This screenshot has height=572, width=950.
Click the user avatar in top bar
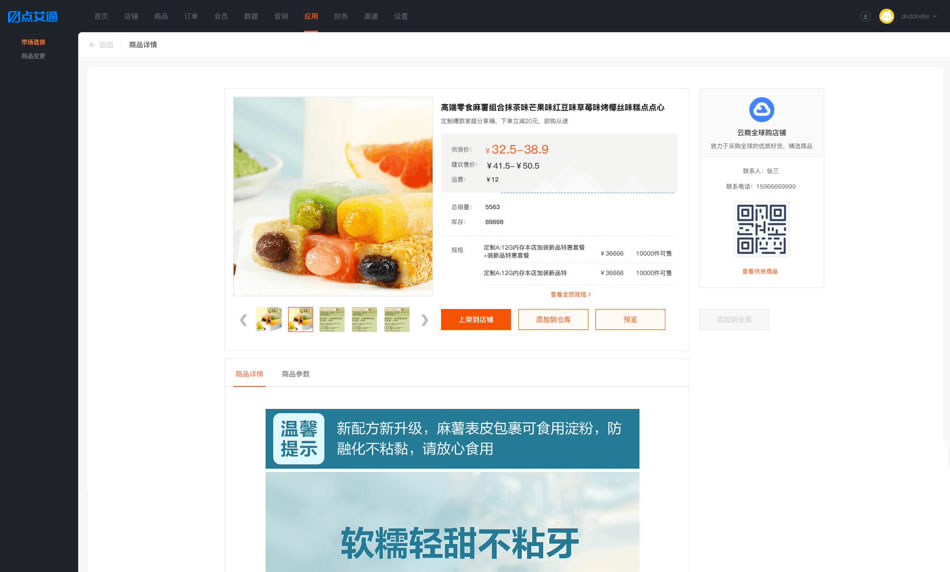click(x=886, y=16)
